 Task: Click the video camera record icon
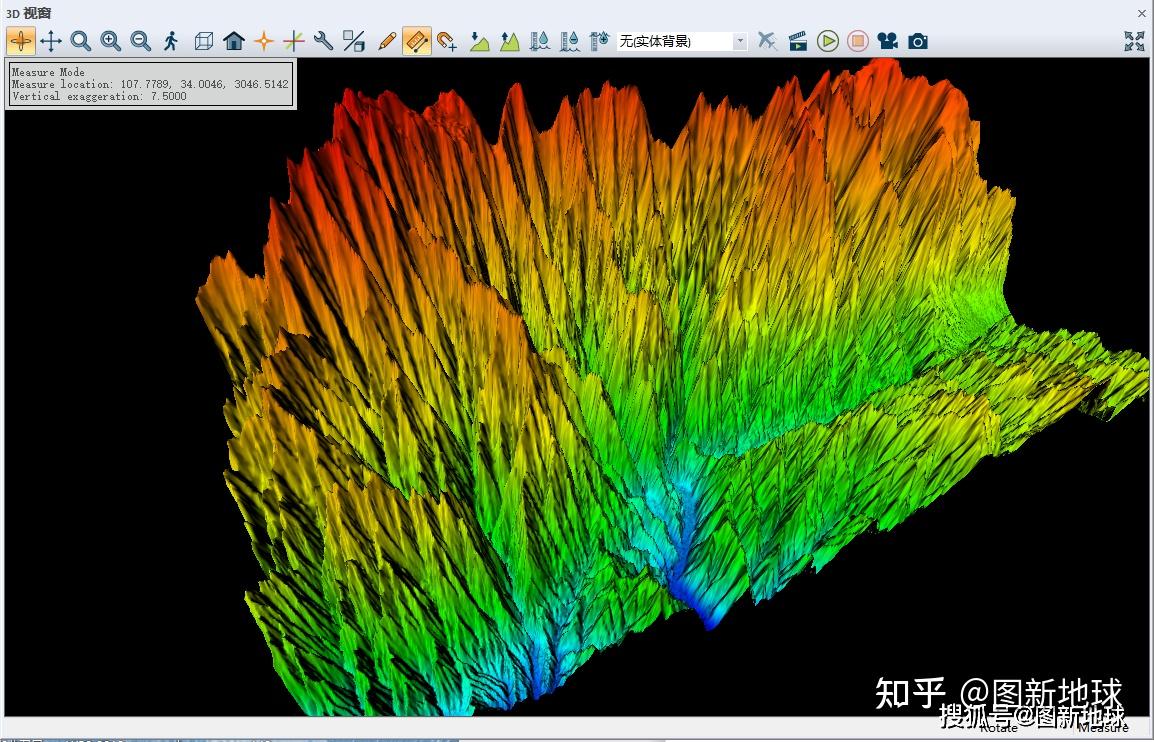click(x=888, y=40)
